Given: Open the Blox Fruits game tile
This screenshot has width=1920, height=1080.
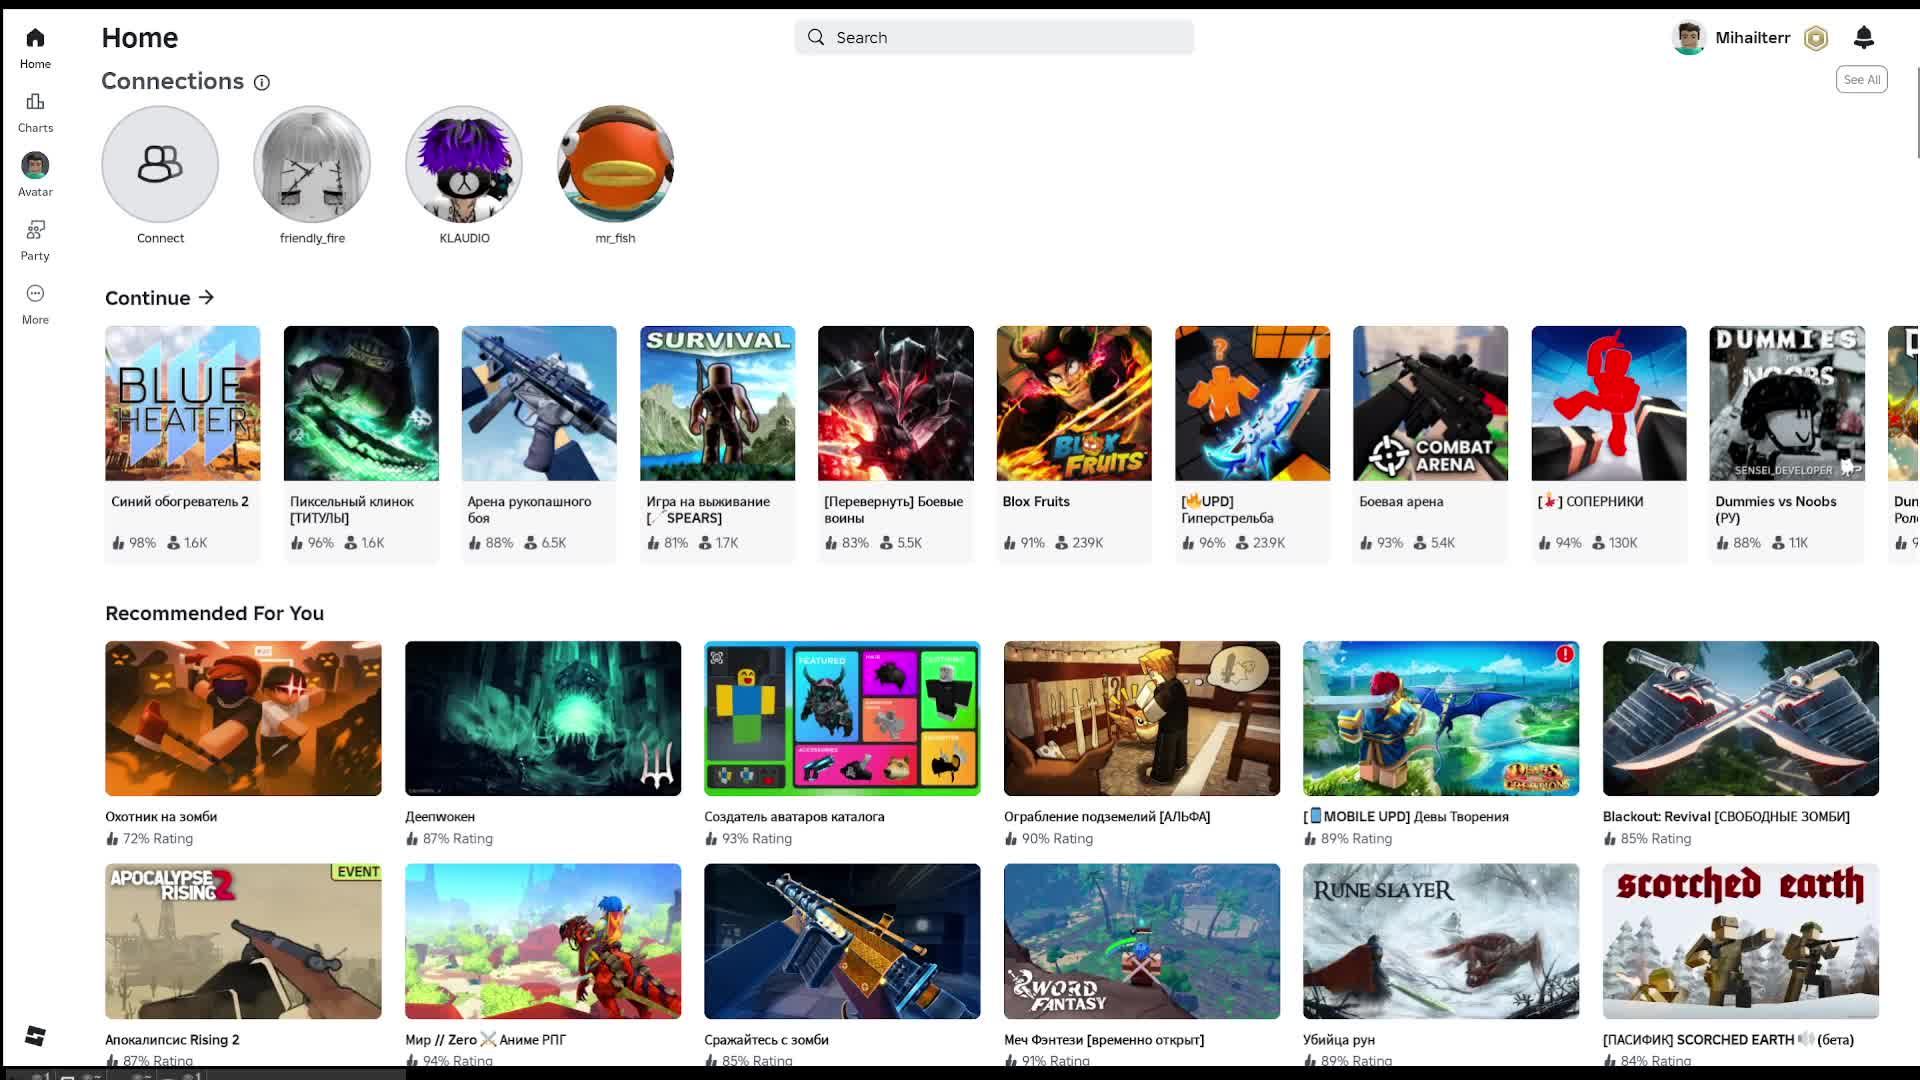Looking at the screenshot, I should pyautogui.click(x=1073, y=404).
